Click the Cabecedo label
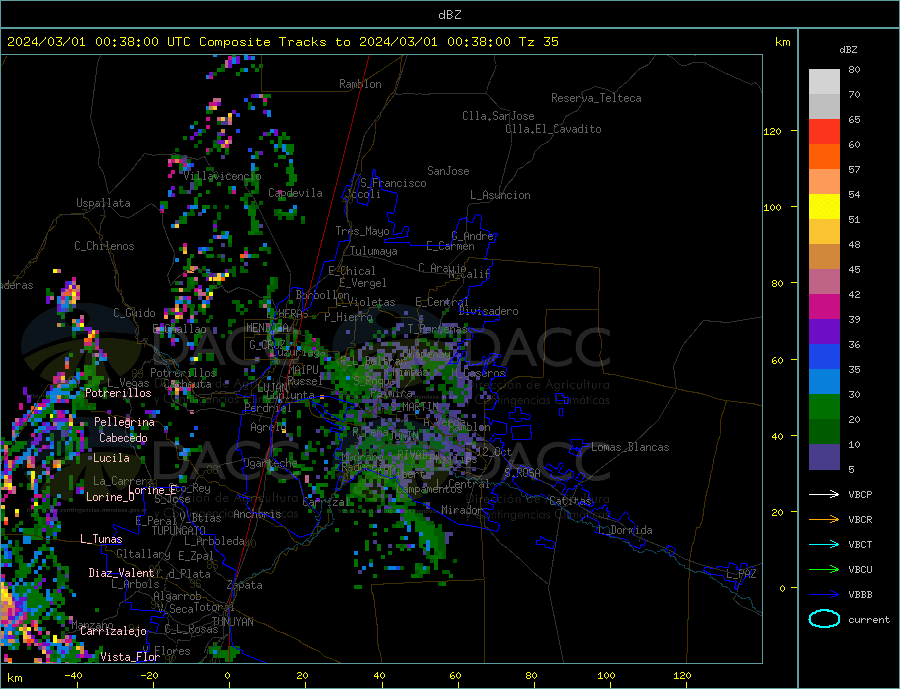 [x=123, y=438]
